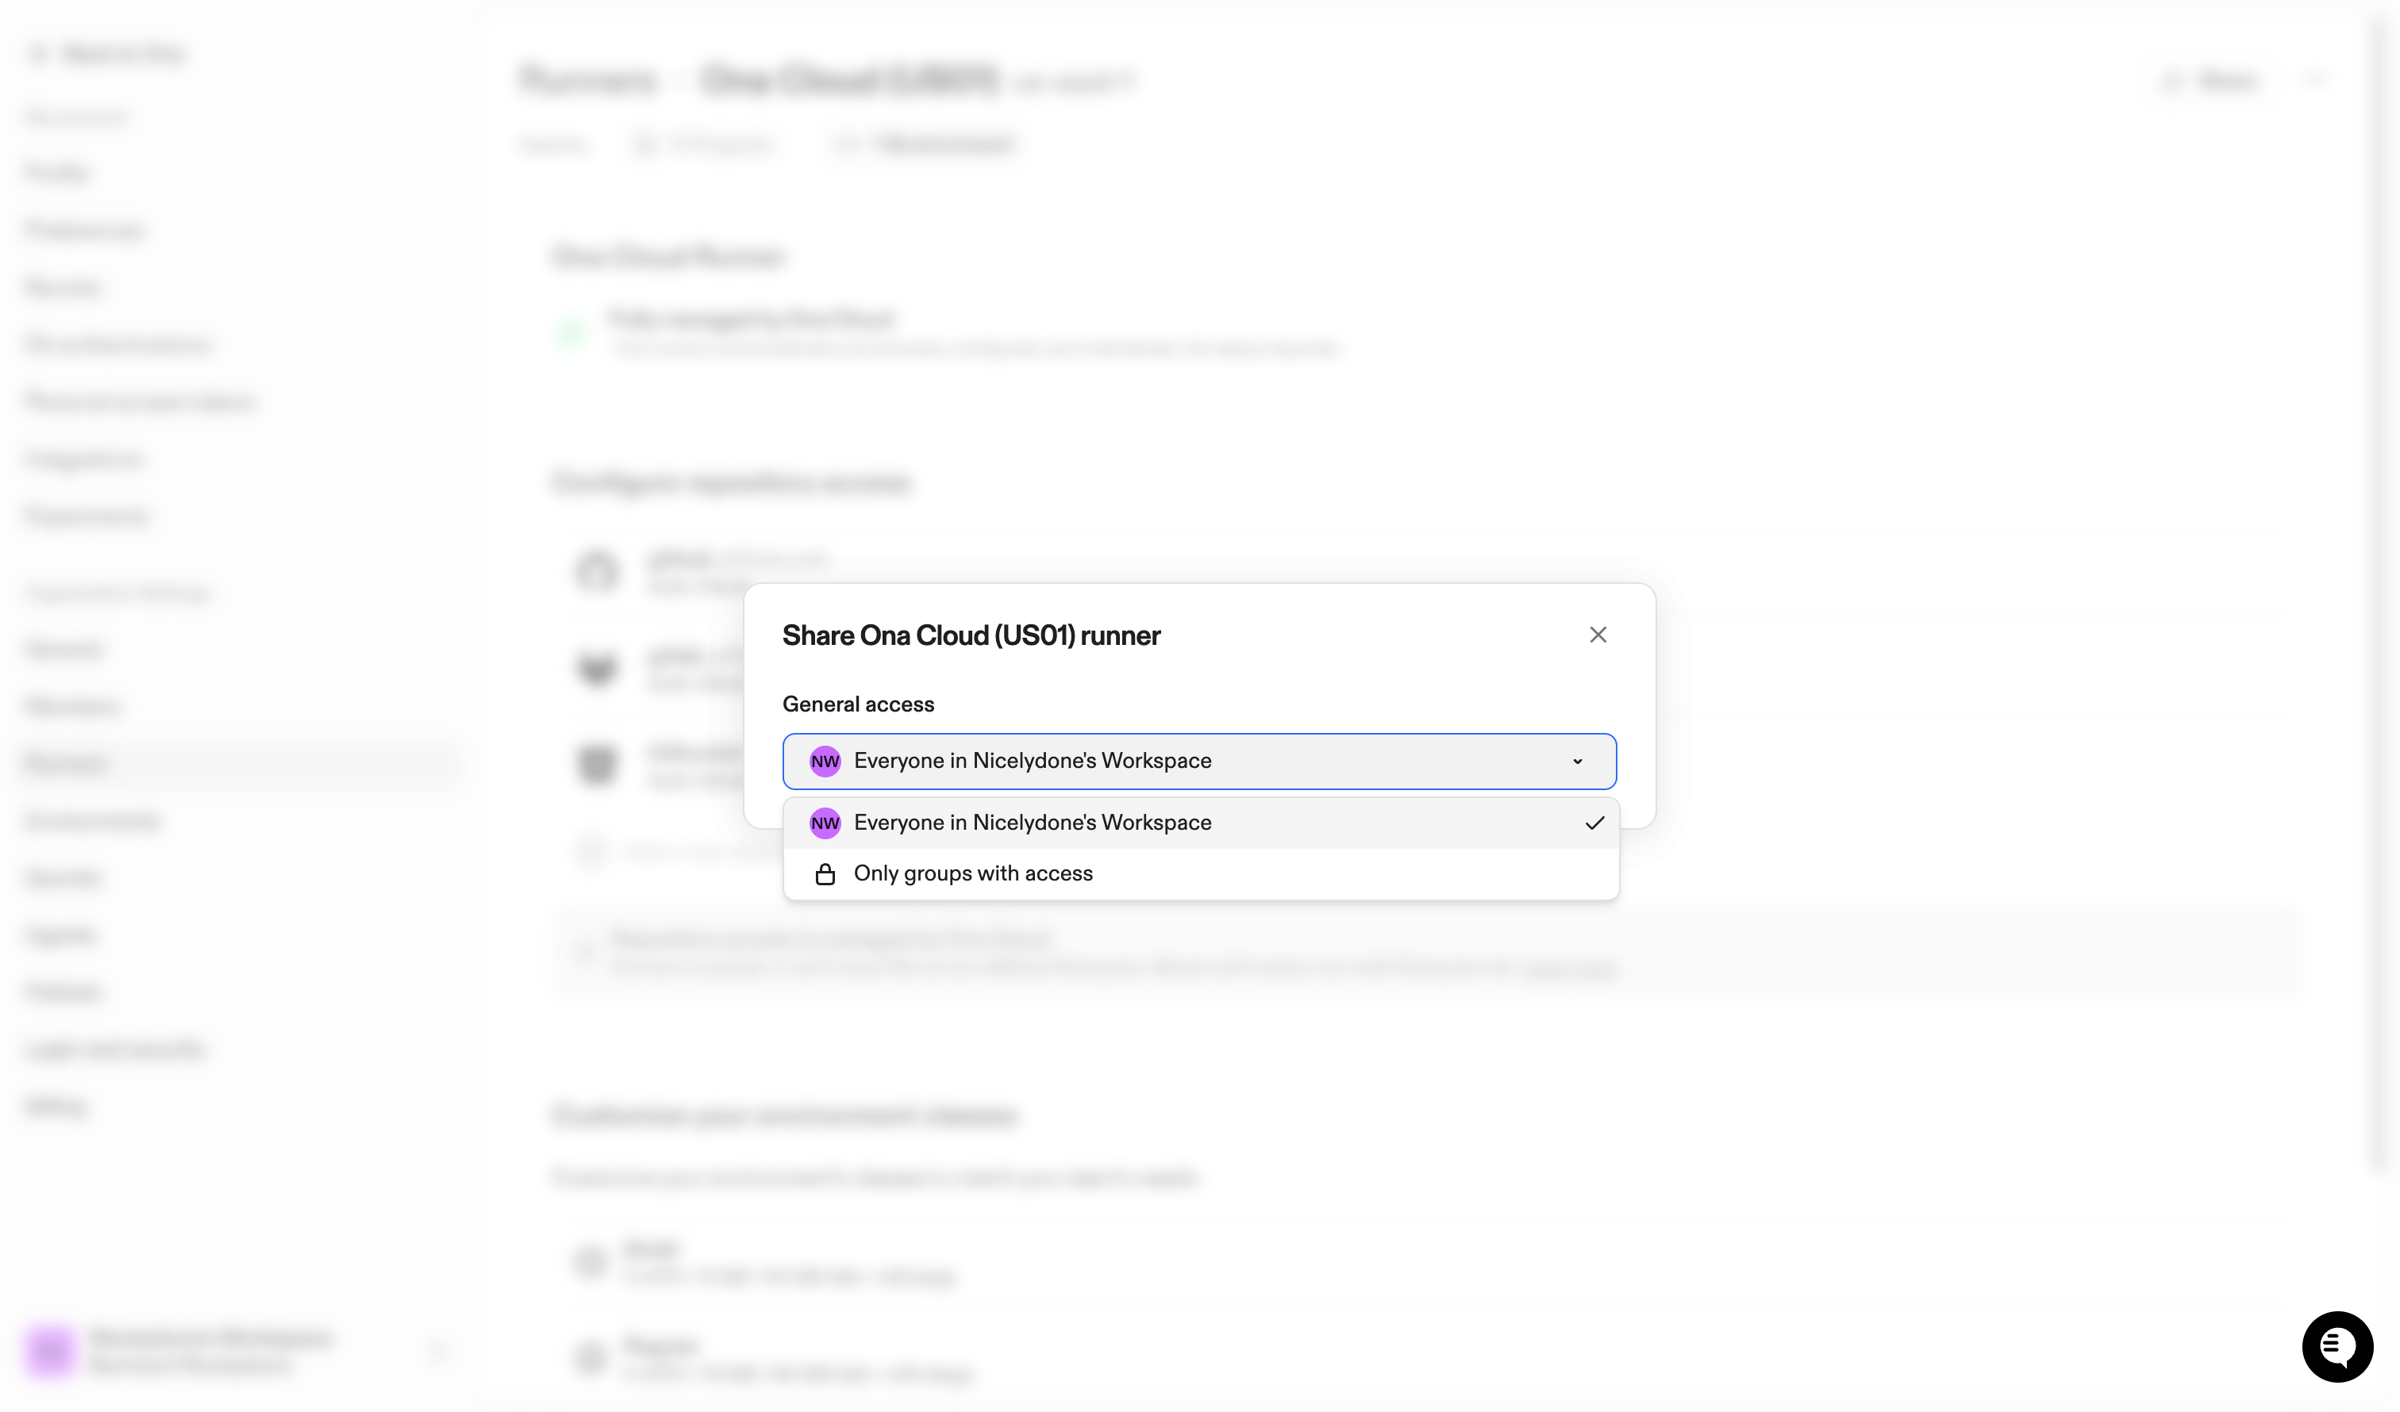
Task: Open Preferences in the sidebar
Action: click(x=85, y=230)
